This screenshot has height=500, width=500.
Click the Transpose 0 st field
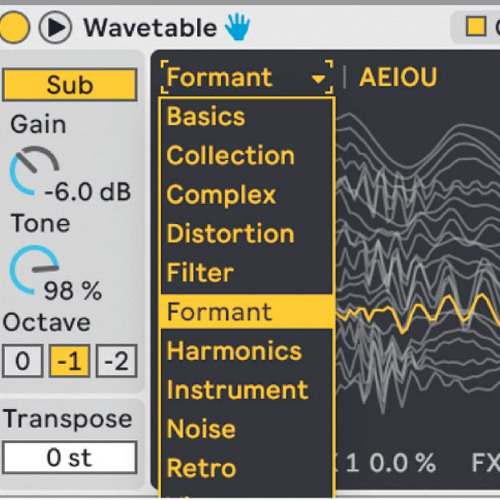pyautogui.click(x=70, y=457)
